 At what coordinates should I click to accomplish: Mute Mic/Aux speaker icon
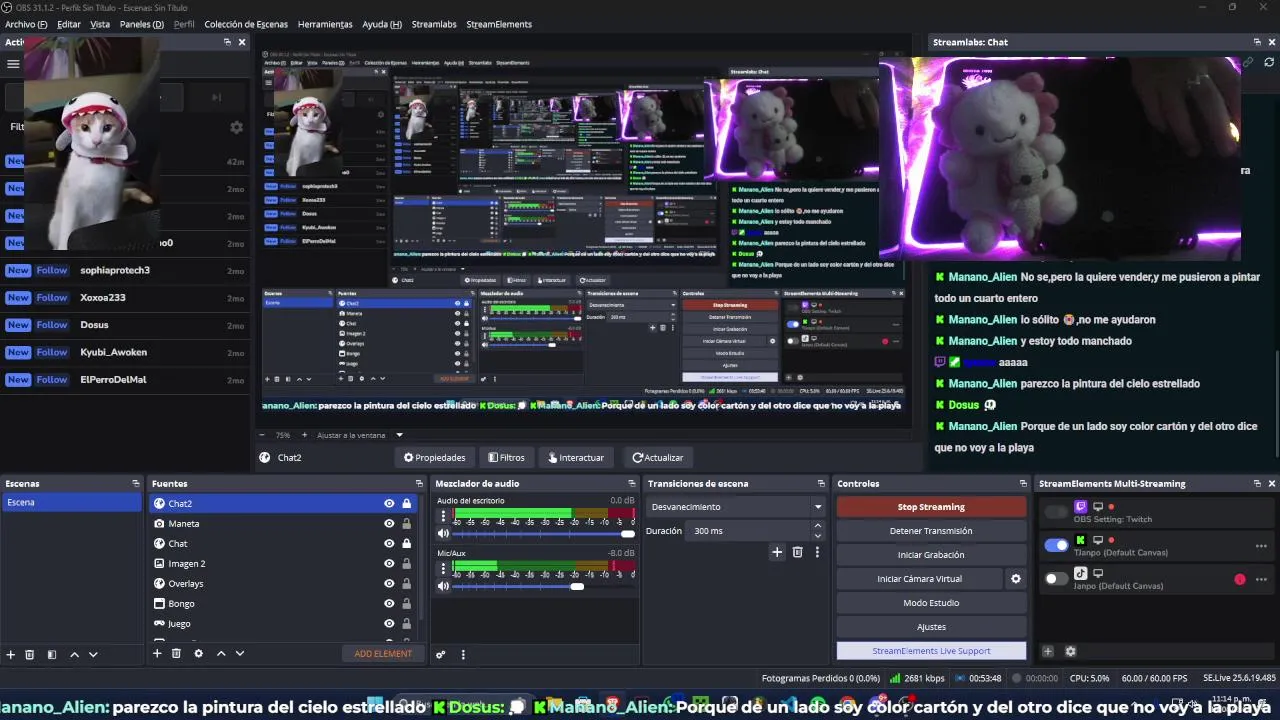point(443,586)
